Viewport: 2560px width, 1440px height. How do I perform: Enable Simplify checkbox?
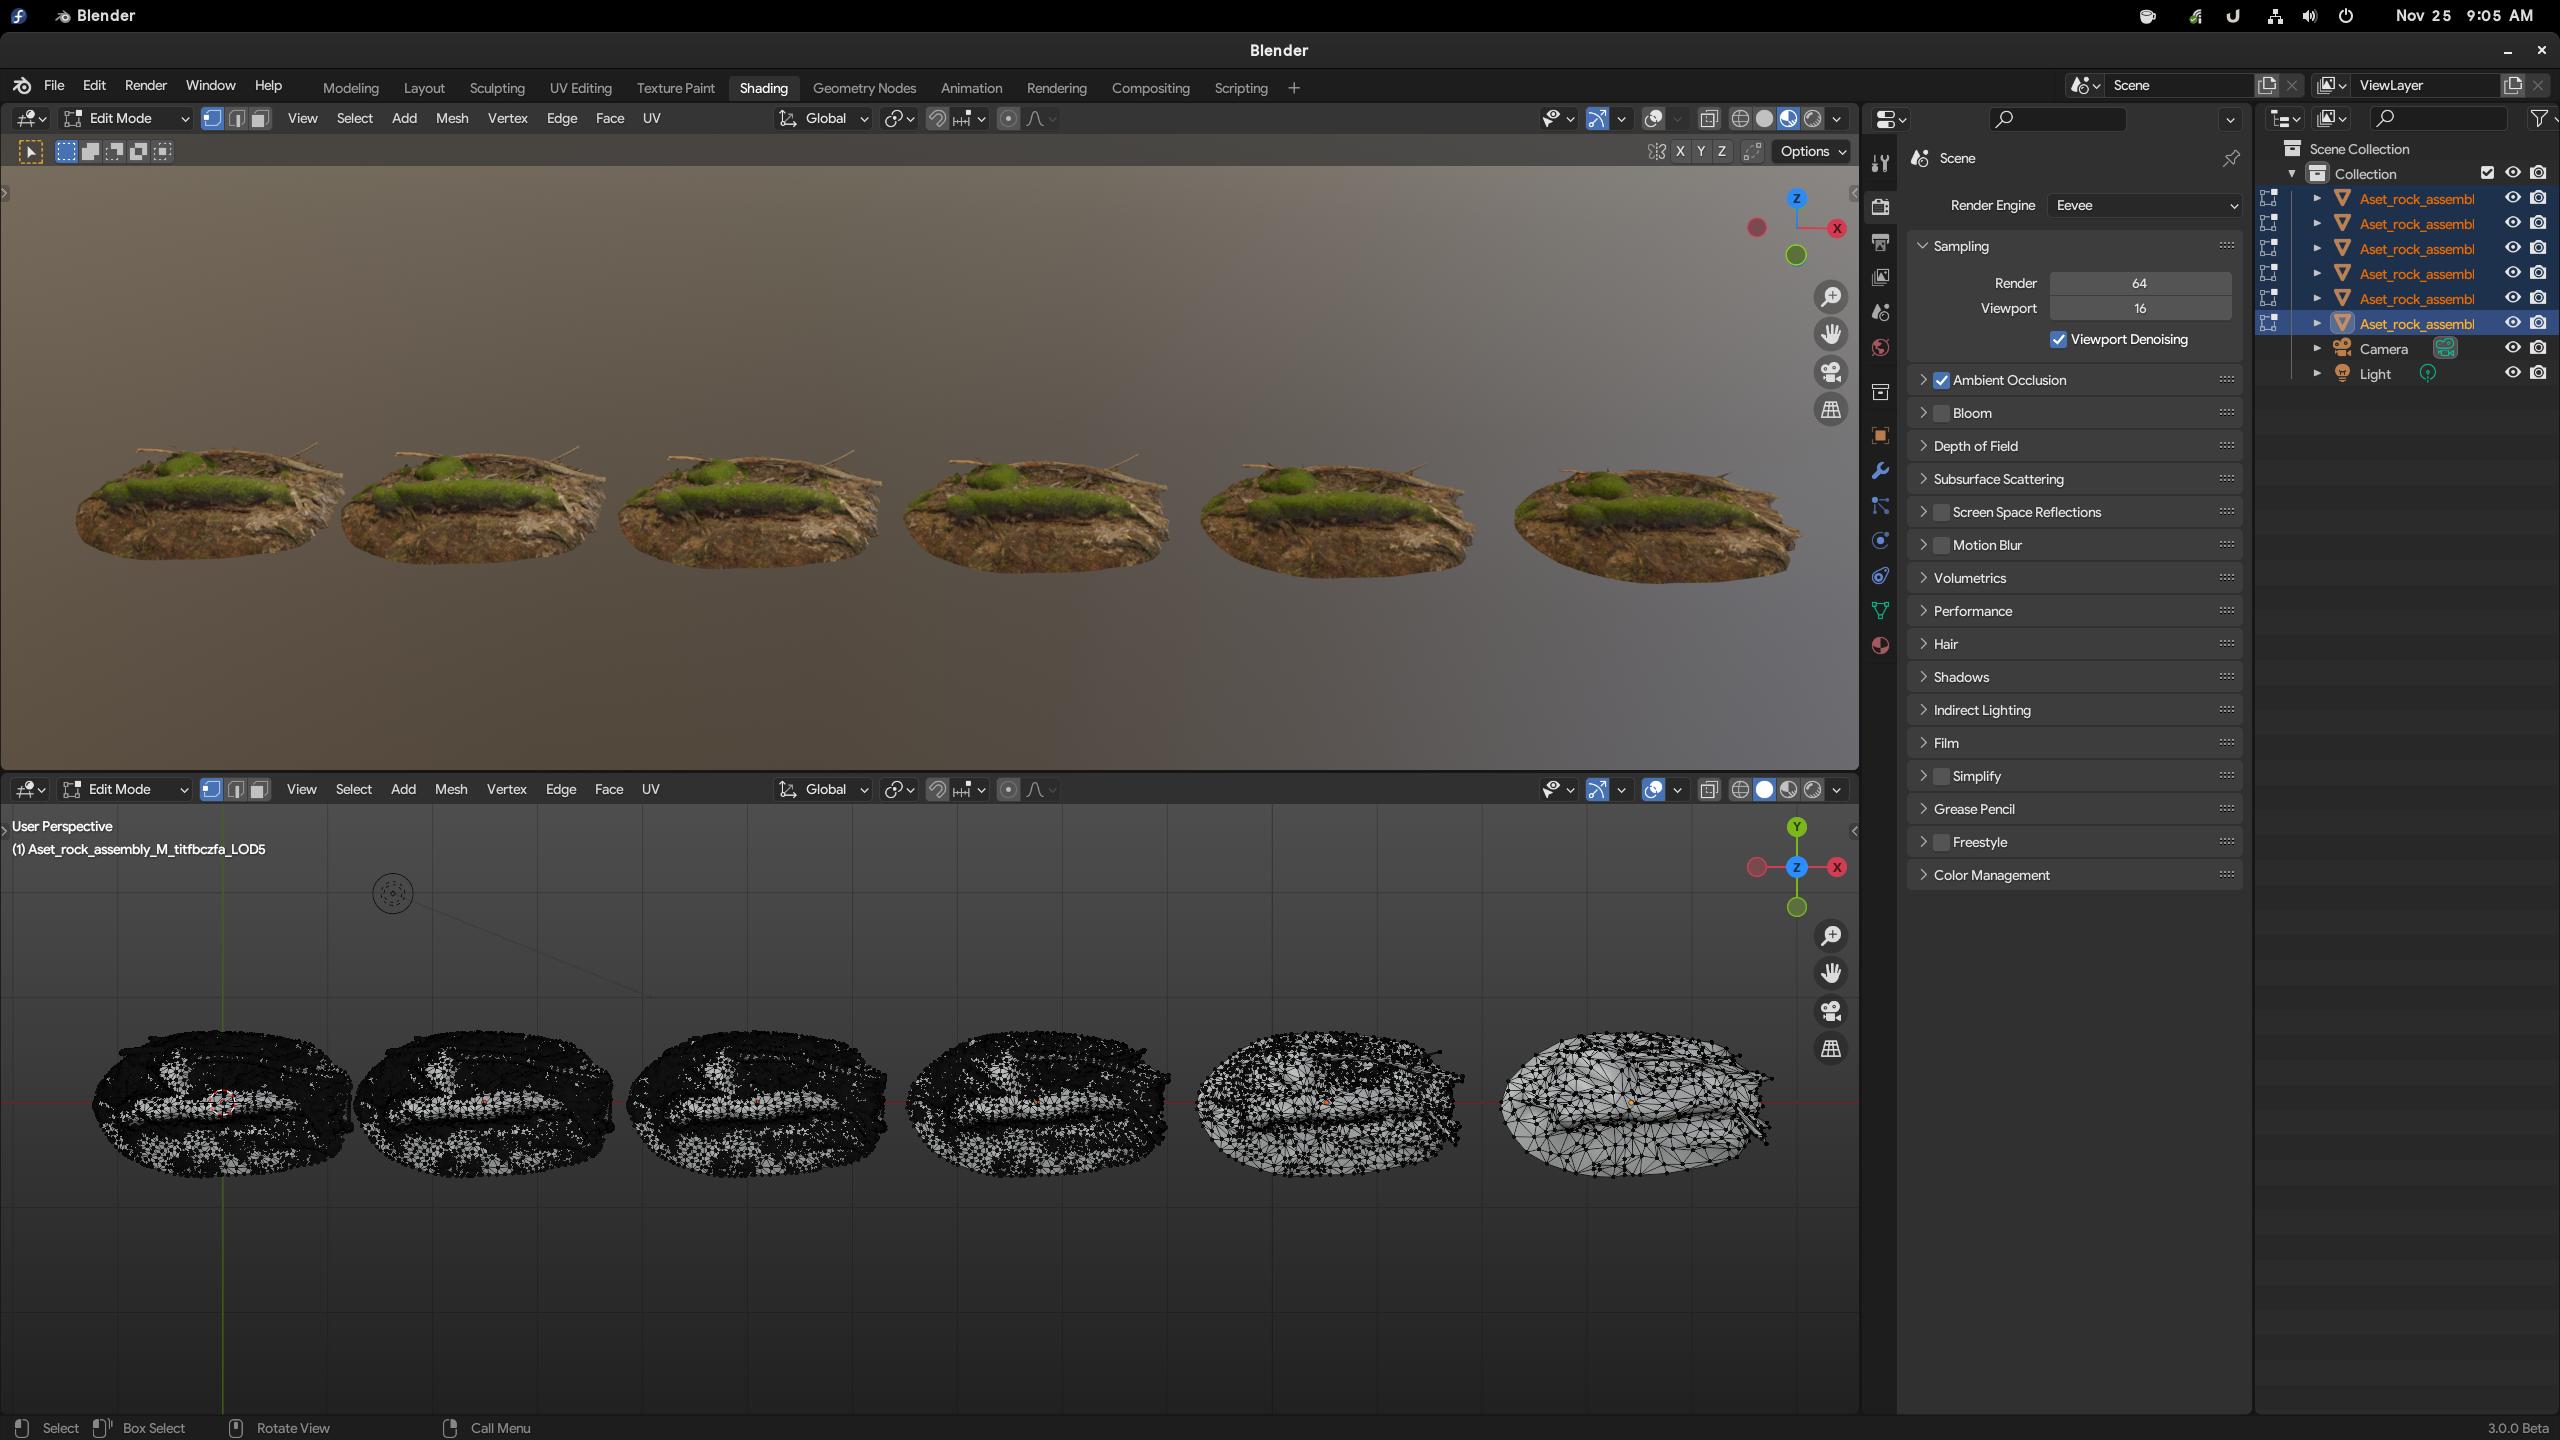(1941, 776)
